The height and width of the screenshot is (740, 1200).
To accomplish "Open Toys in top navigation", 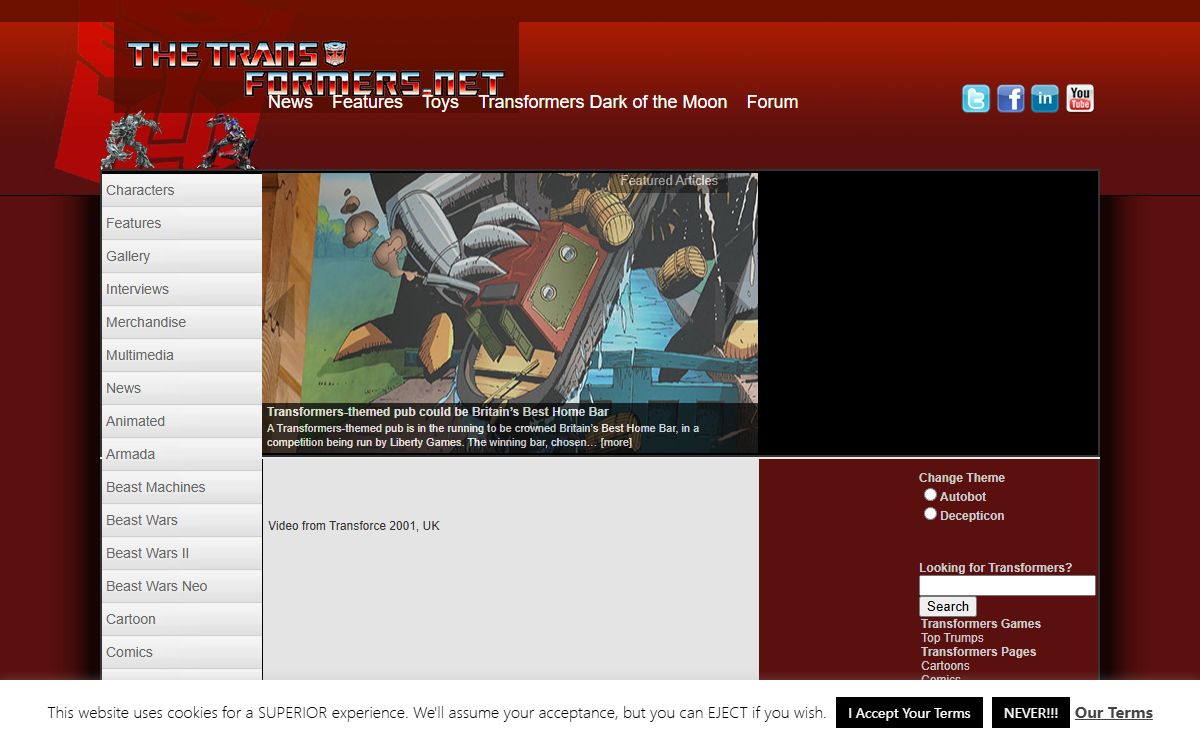I will tap(440, 102).
